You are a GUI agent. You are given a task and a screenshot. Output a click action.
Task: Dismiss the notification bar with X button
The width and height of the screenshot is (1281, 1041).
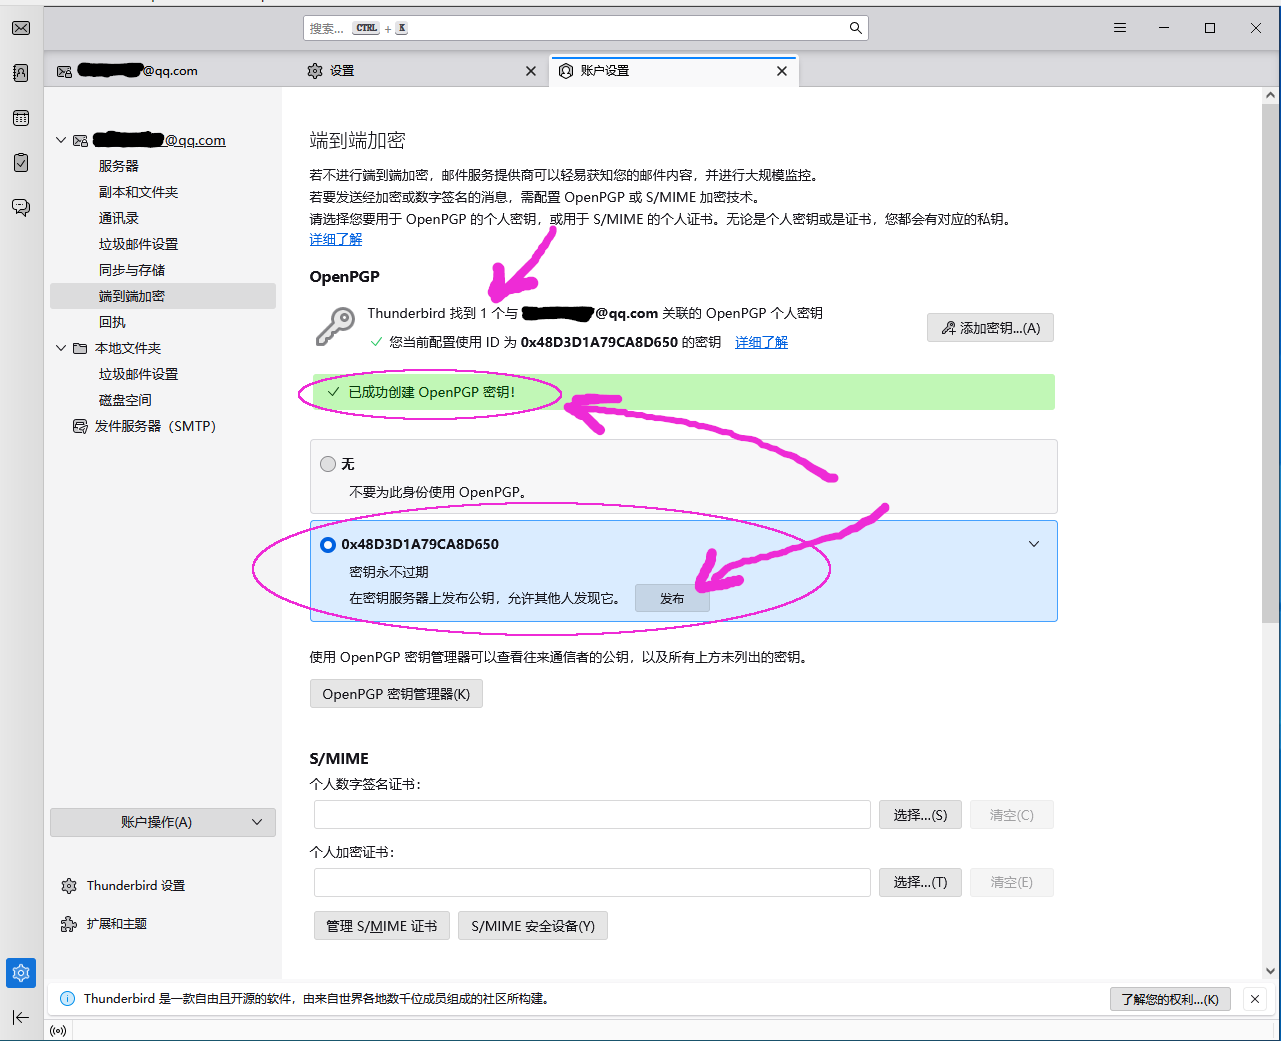coord(1255,998)
